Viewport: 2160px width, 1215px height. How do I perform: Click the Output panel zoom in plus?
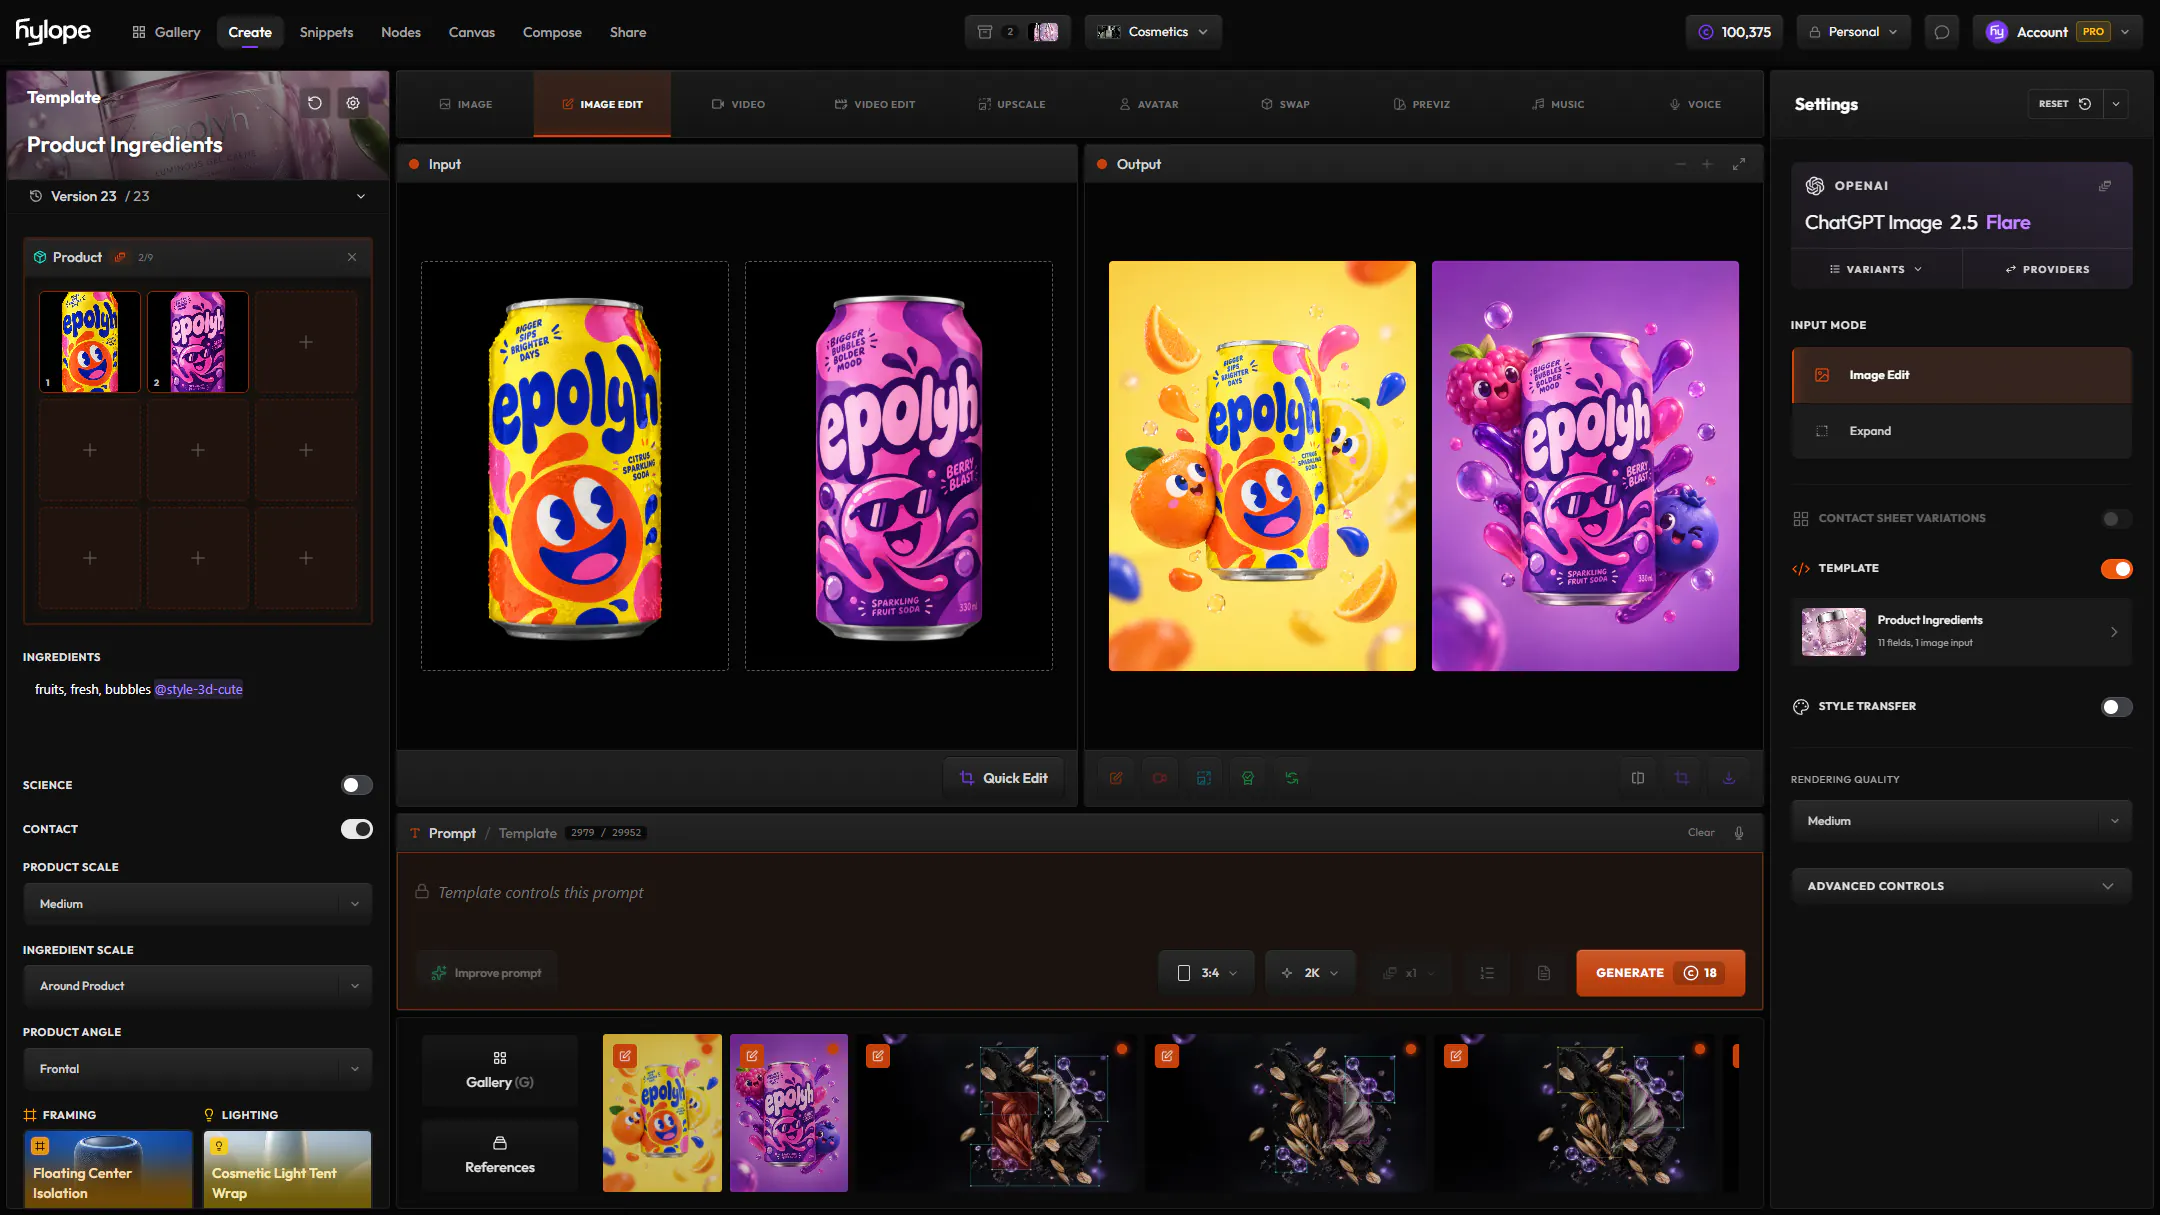[1707, 164]
